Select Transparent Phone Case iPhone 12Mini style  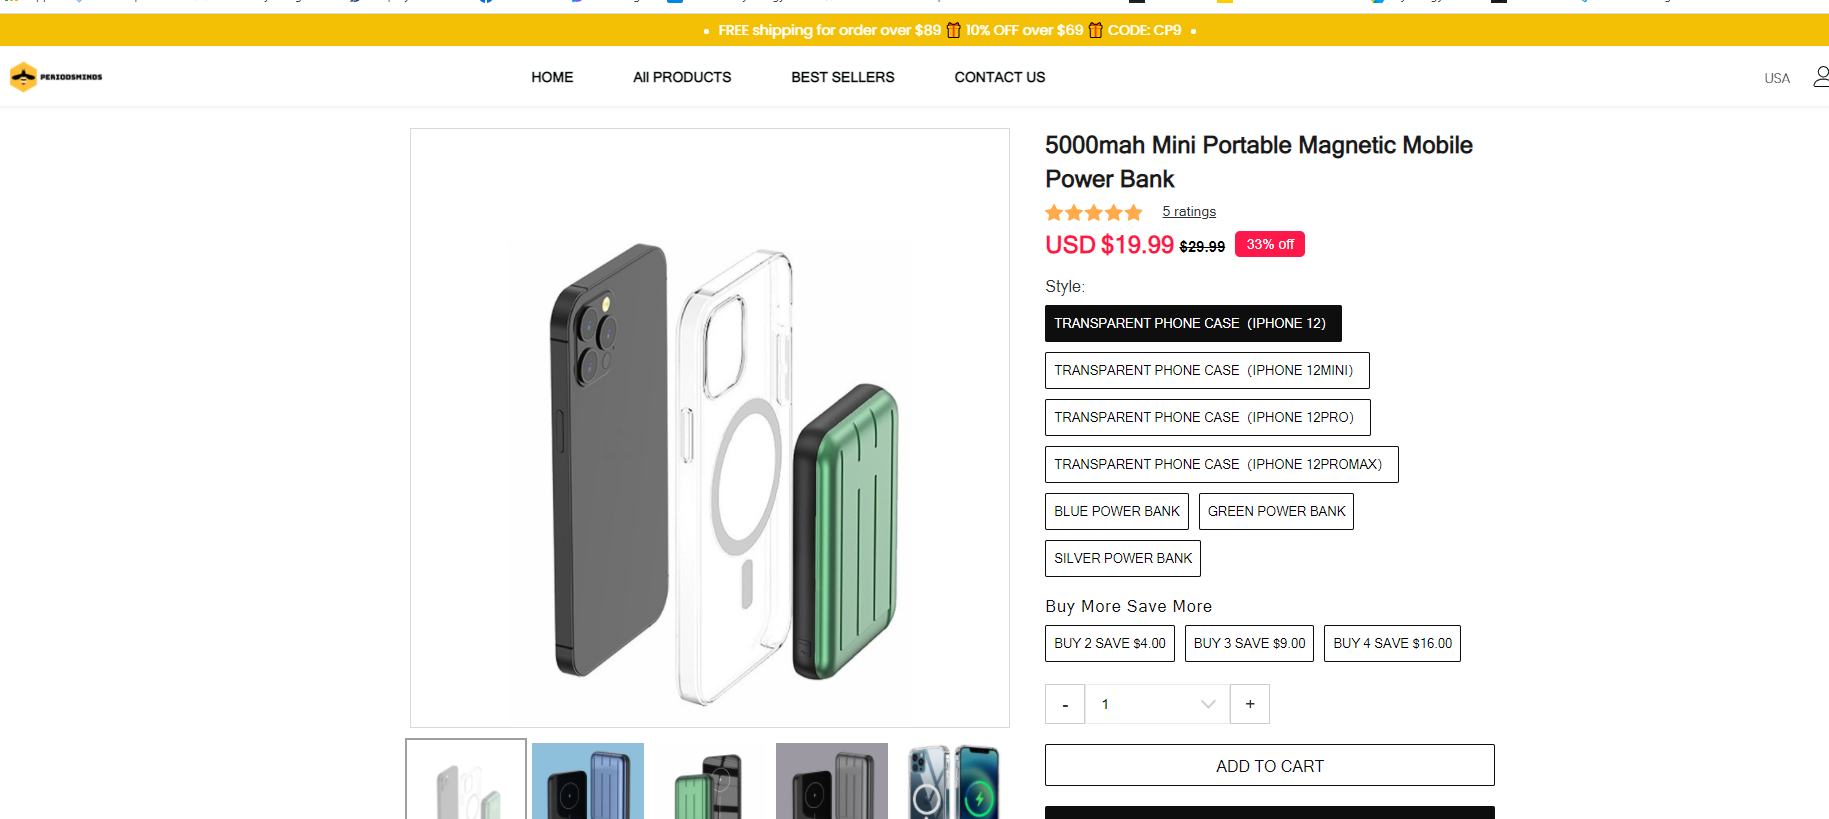(x=1206, y=370)
